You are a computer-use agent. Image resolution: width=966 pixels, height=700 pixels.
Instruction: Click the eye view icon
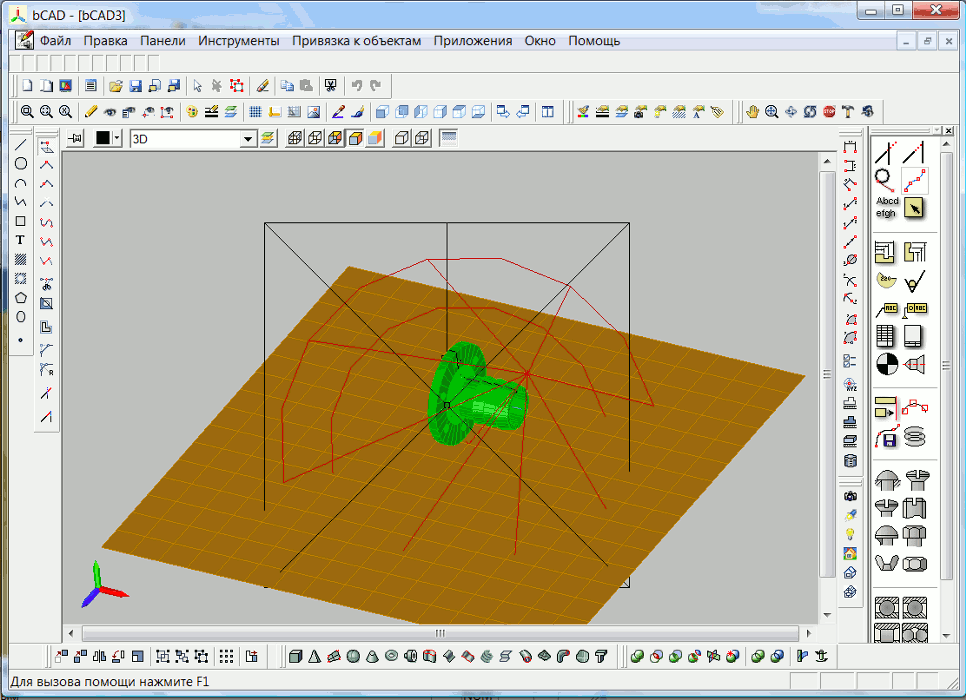pyautogui.click(x=110, y=112)
